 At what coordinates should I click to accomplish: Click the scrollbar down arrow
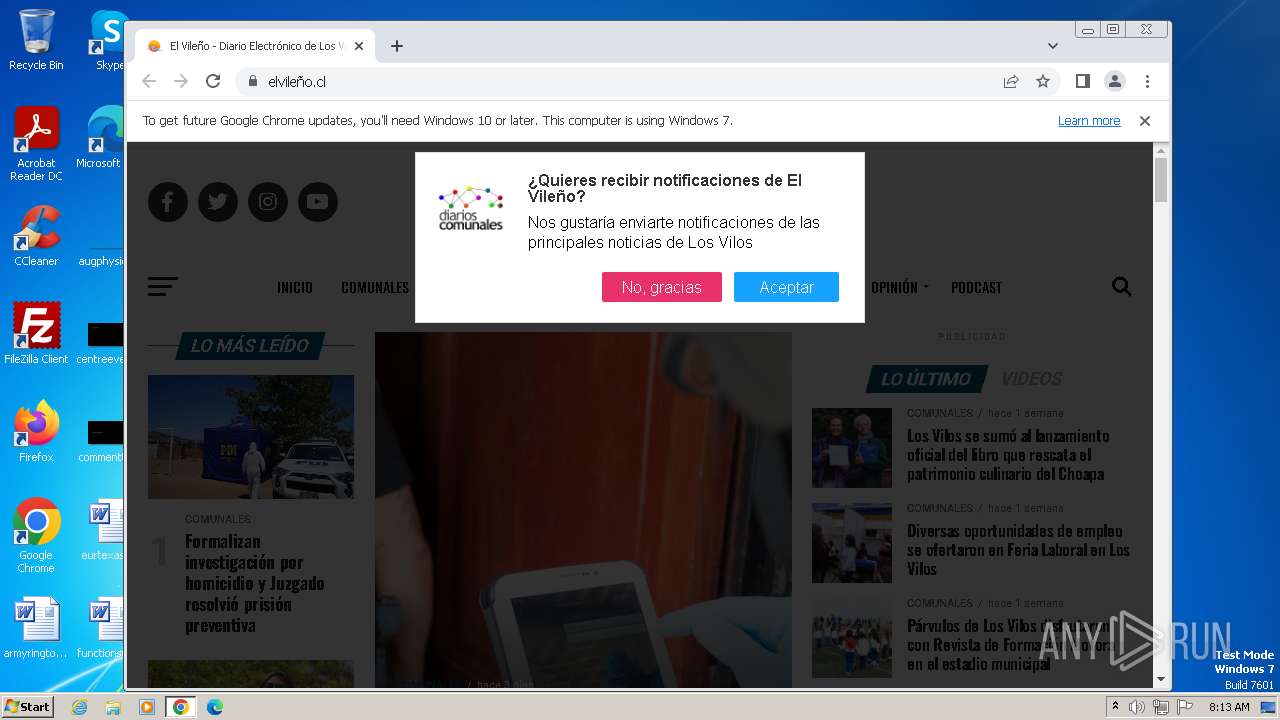[1161, 679]
